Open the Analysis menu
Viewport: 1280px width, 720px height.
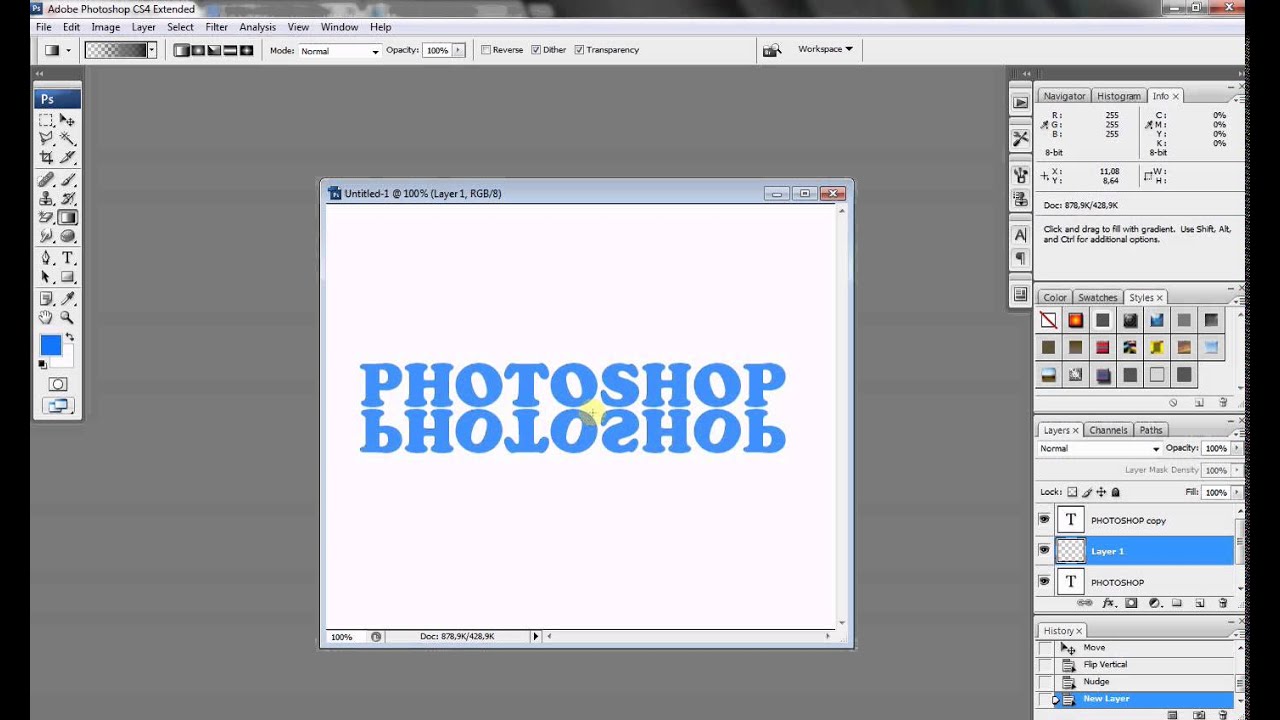[x=257, y=27]
